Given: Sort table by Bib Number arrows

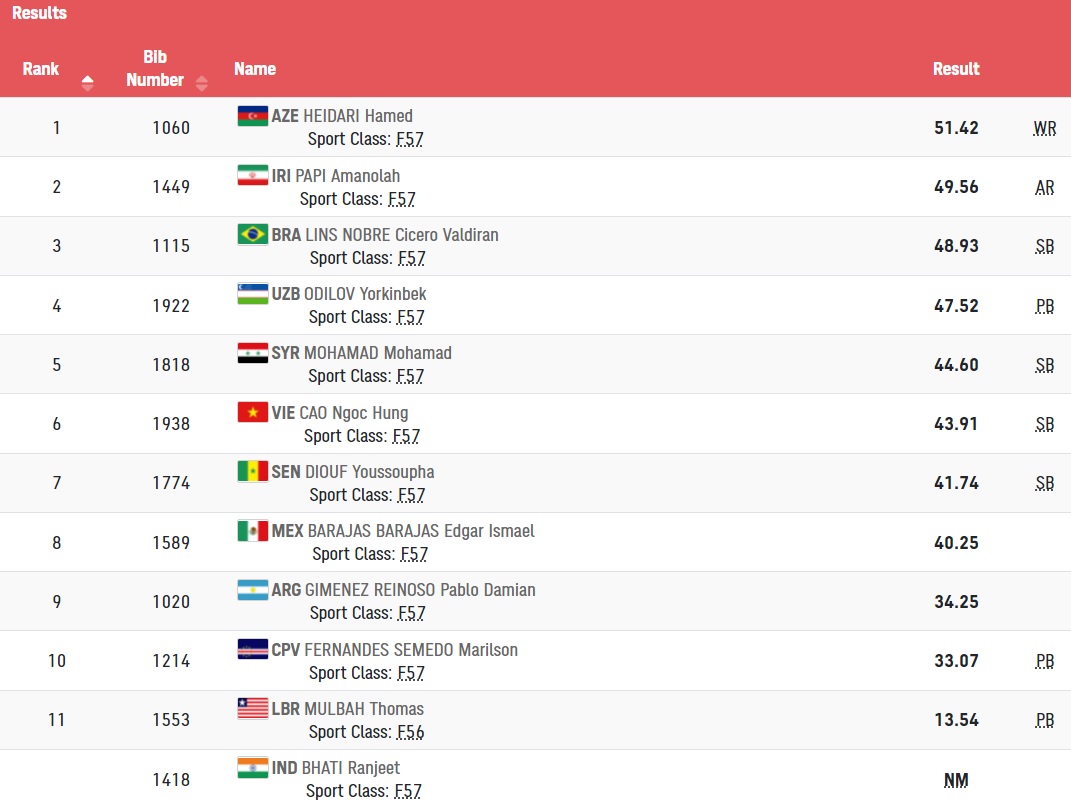Looking at the screenshot, I should pyautogui.click(x=201, y=83).
